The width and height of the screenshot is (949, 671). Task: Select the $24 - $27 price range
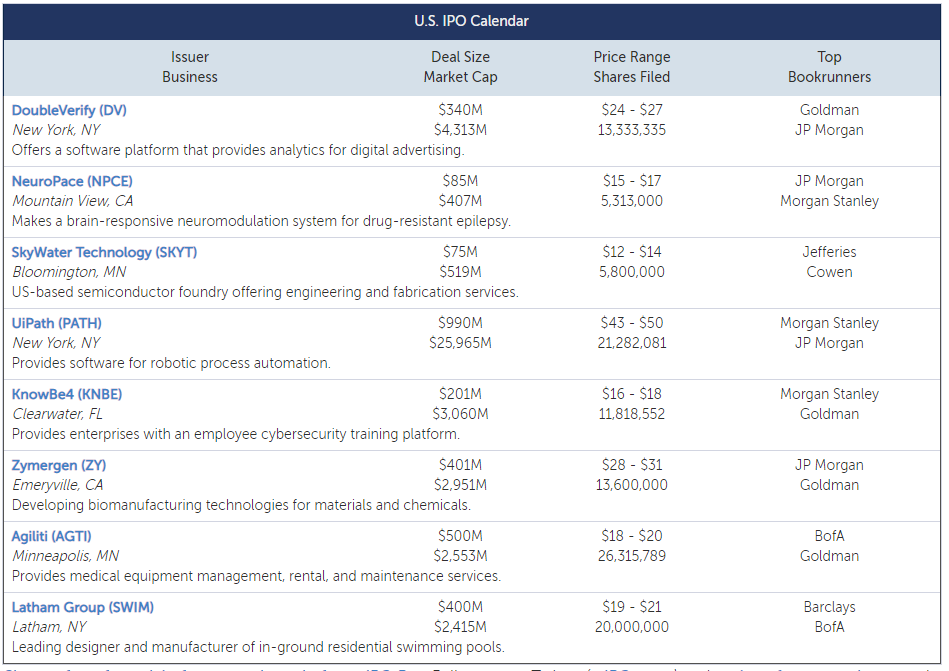click(x=632, y=110)
